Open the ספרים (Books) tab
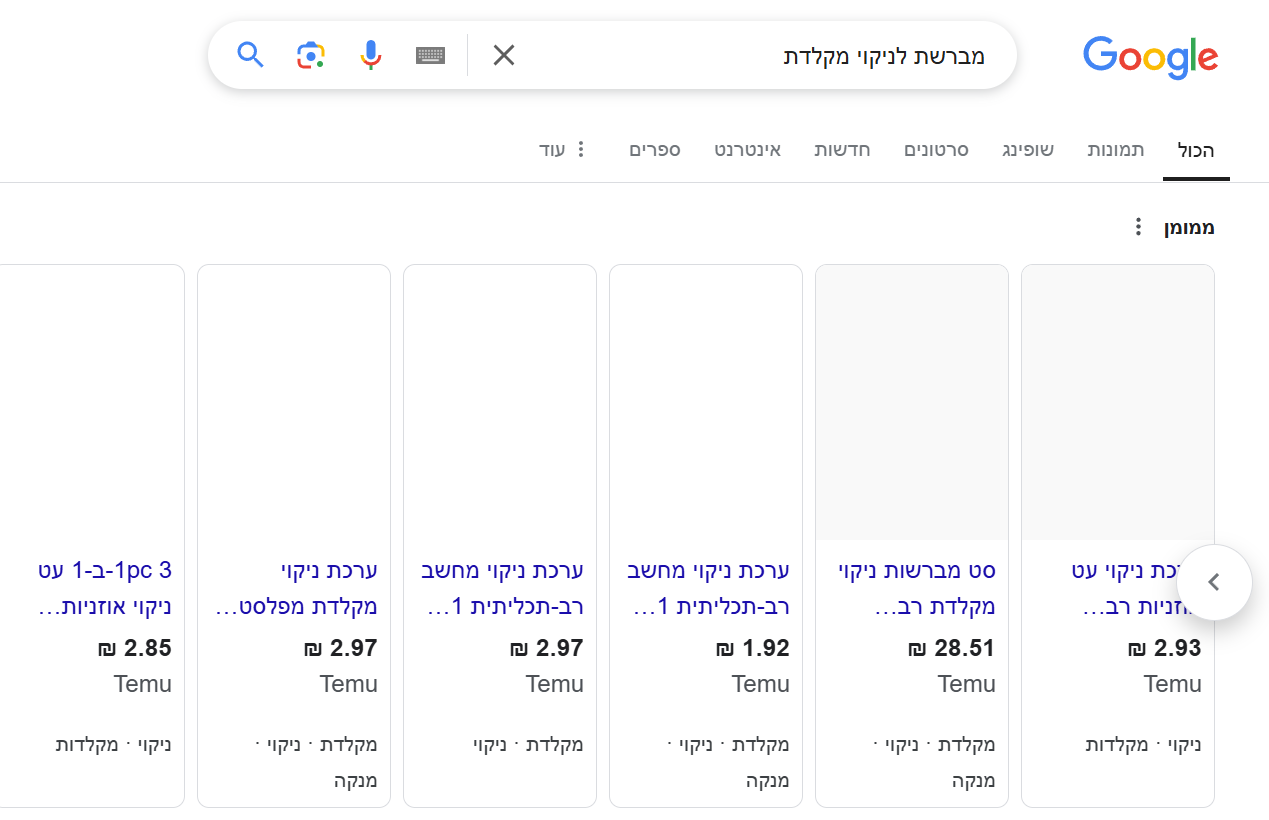 [655, 149]
